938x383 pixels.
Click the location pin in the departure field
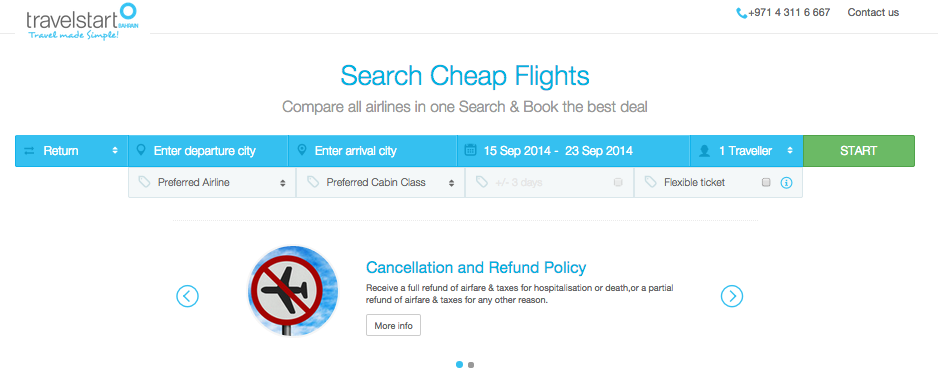pyautogui.click(x=141, y=150)
